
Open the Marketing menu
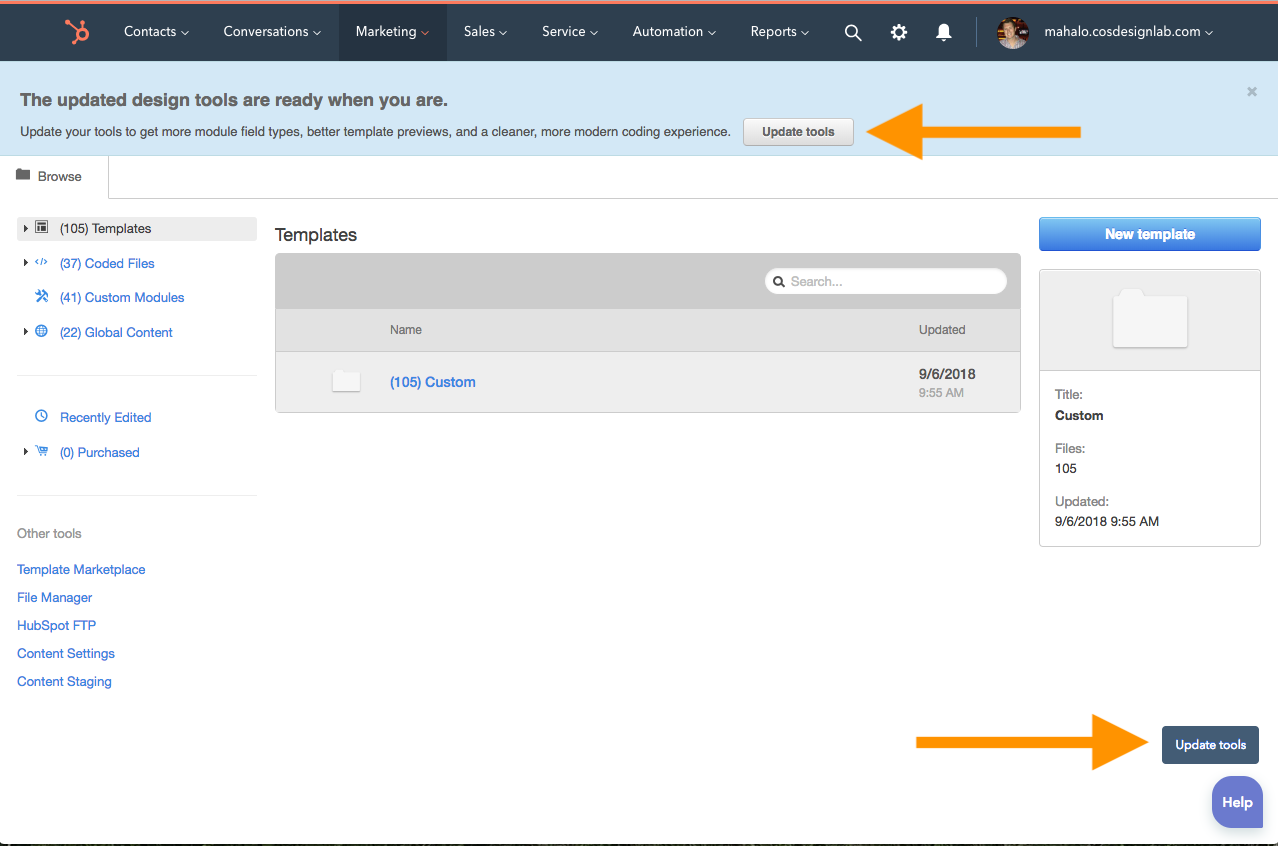pos(392,32)
